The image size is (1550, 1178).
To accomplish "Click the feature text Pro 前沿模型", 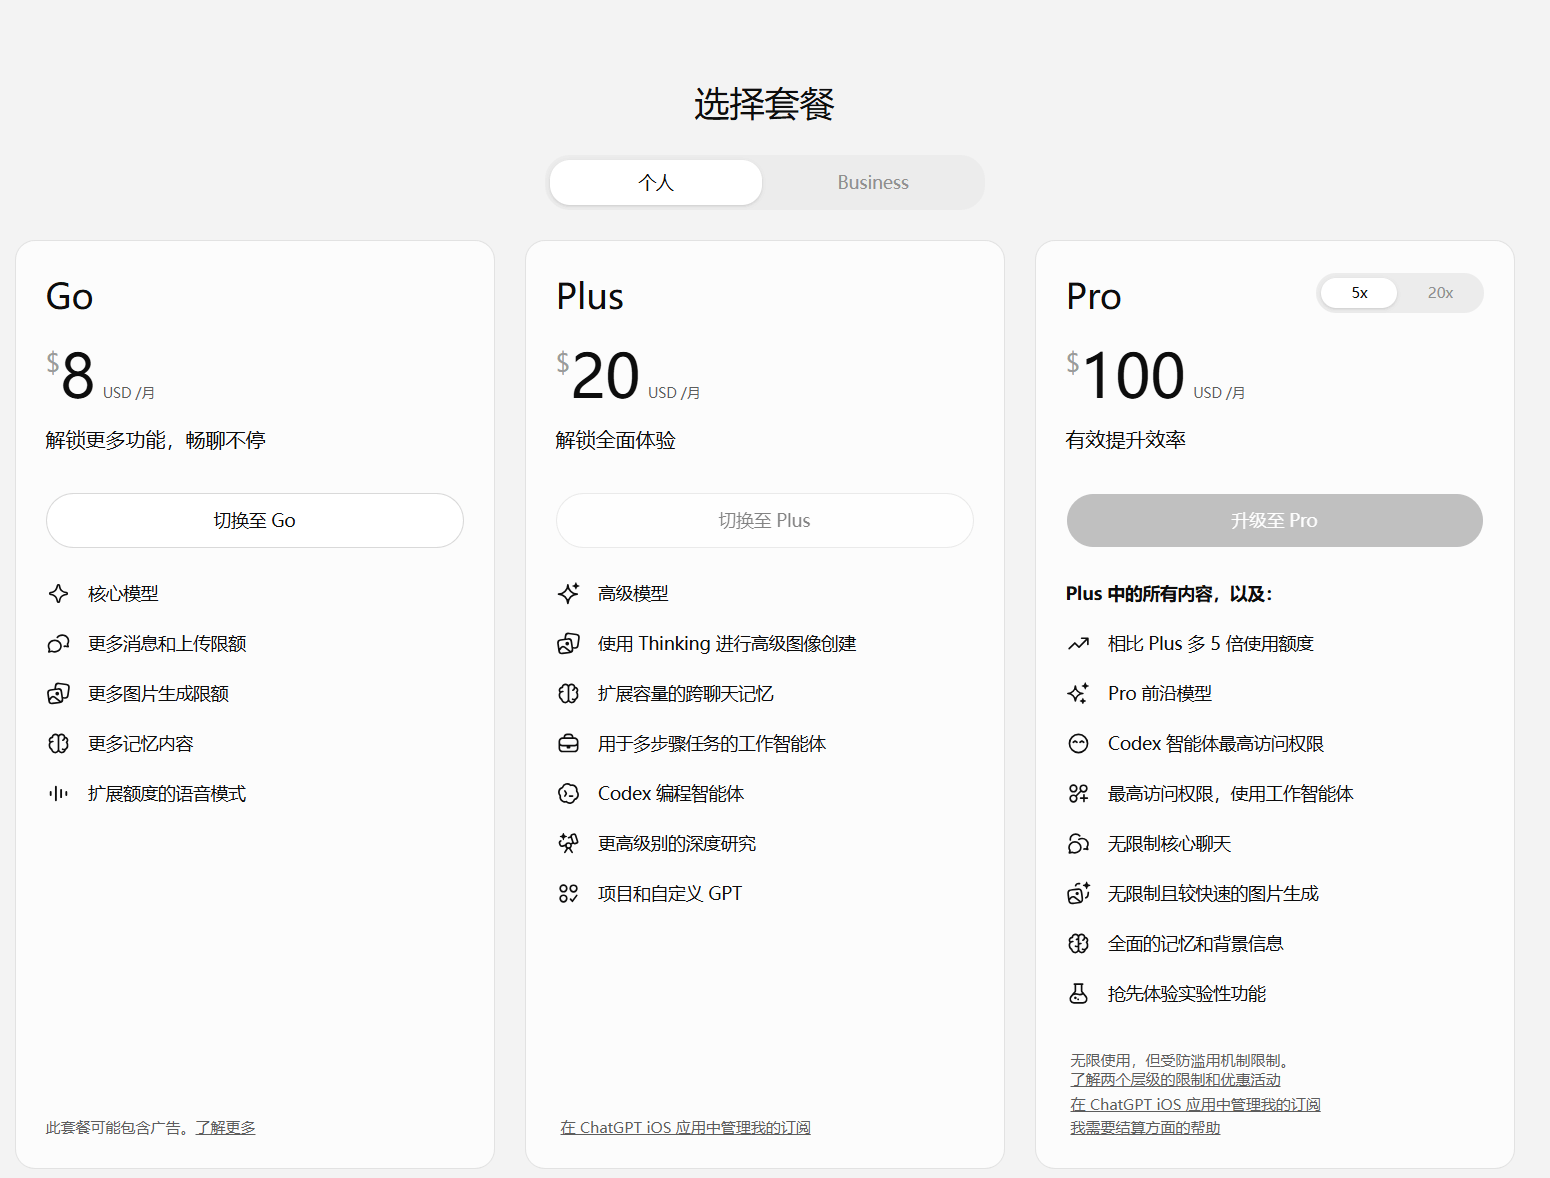I will pos(1160,694).
